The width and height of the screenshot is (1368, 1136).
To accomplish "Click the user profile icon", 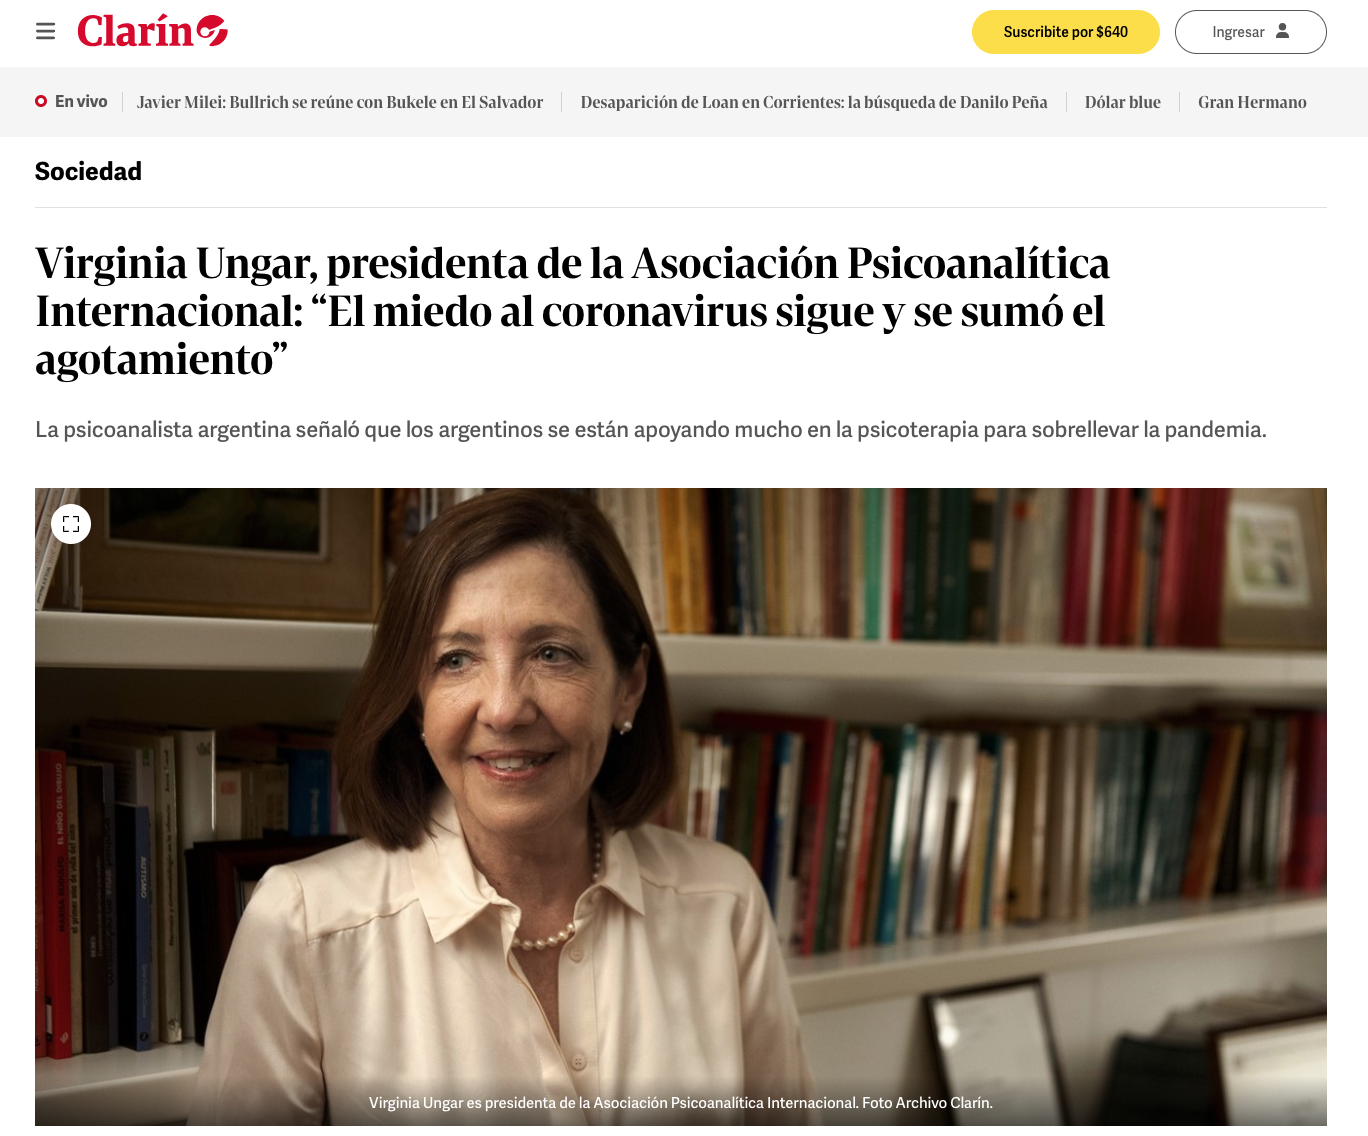I will point(1283,31).
